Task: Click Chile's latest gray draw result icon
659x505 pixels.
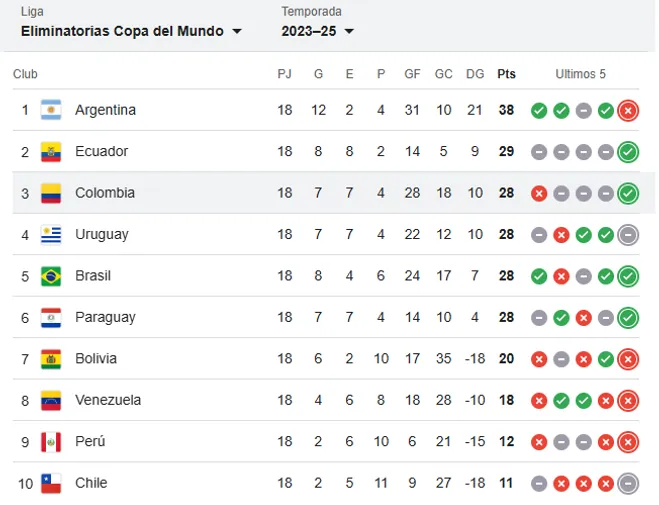Action: 628,483
